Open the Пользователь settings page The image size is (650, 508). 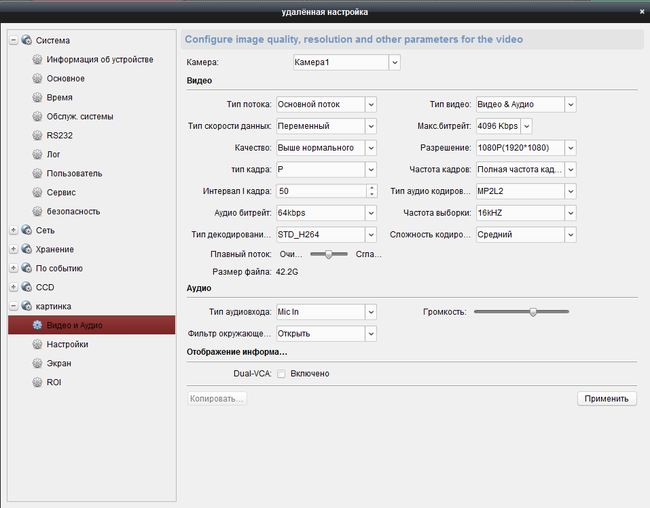[x=74, y=173]
